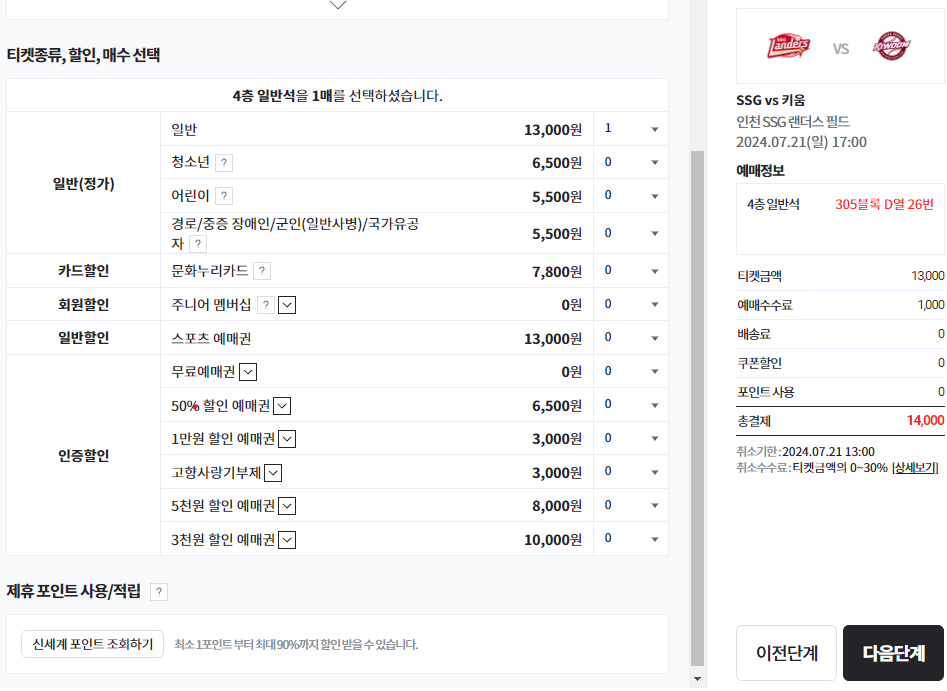
Task: Collapse the section using the top chevron
Action: pos(338,6)
